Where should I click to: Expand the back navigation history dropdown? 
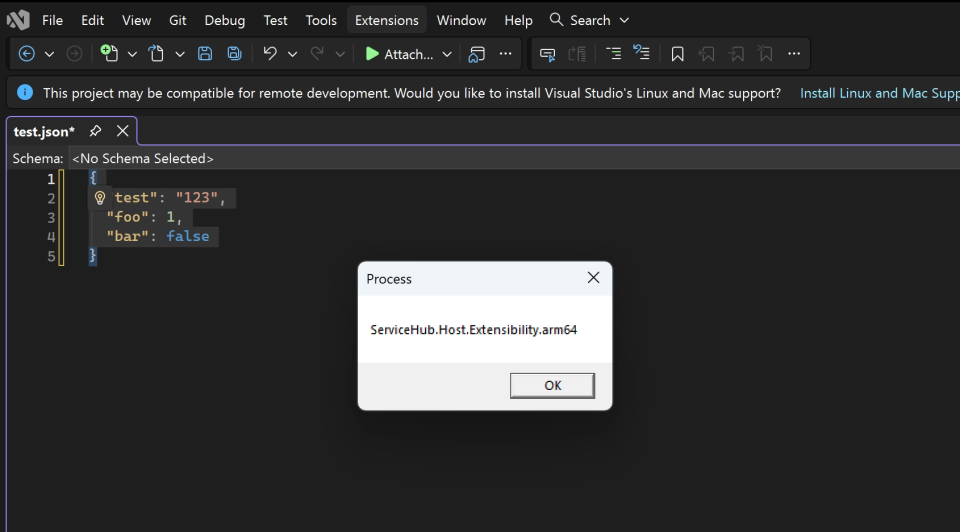pos(49,54)
